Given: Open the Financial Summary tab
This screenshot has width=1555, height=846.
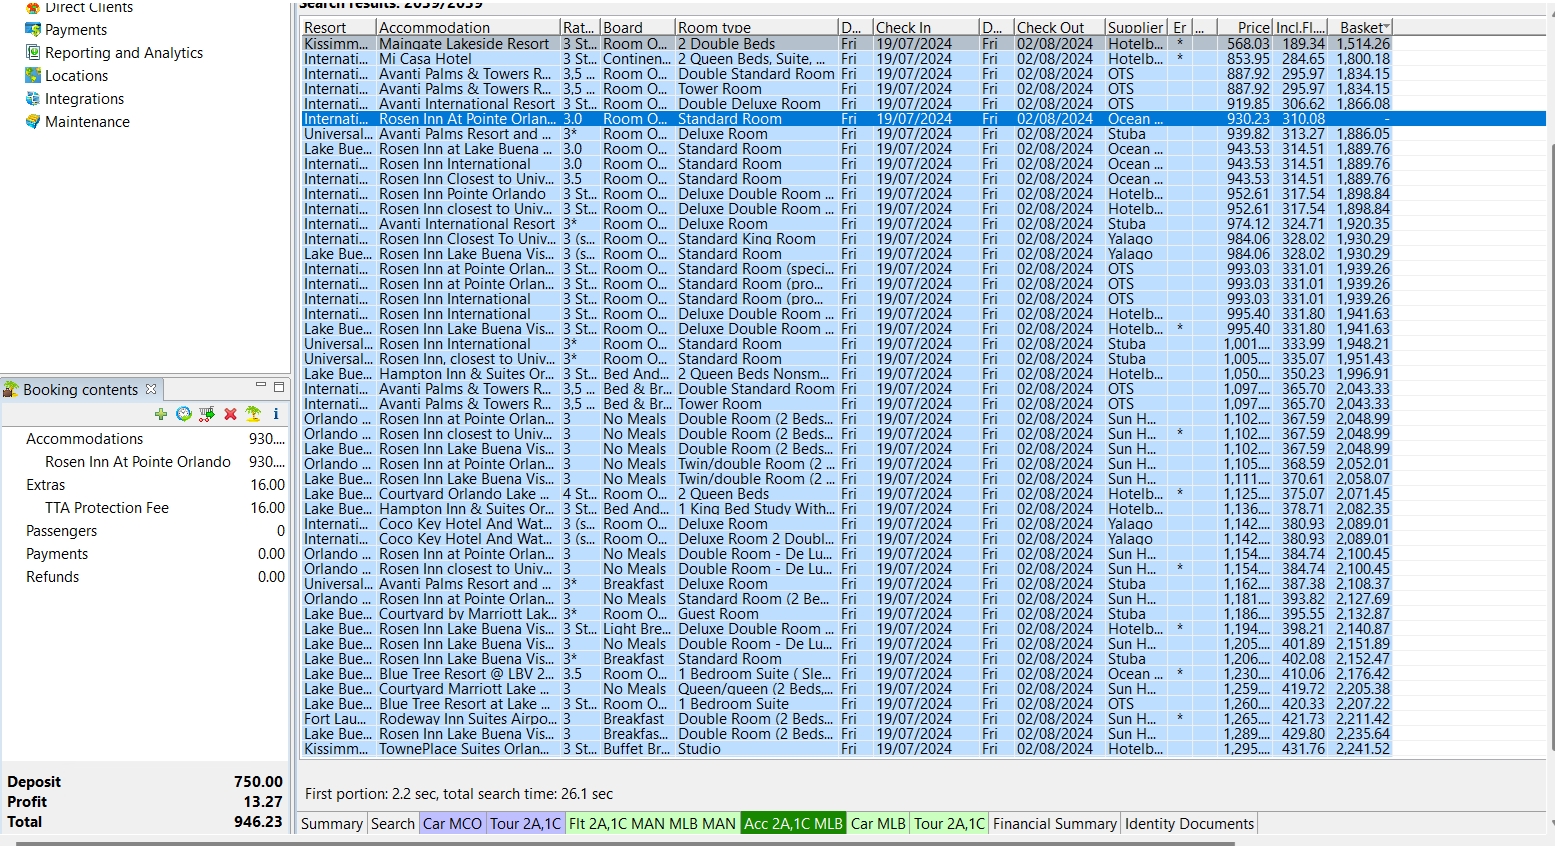Looking at the screenshot, I should point(1055,824).
